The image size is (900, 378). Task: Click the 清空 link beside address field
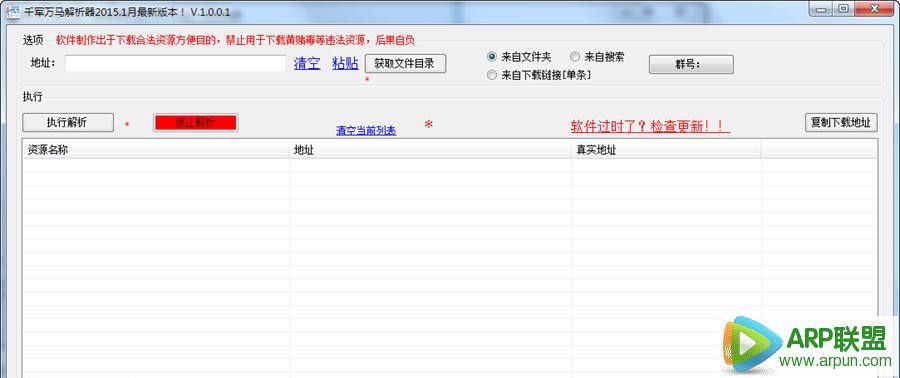(x=307, y=64)
